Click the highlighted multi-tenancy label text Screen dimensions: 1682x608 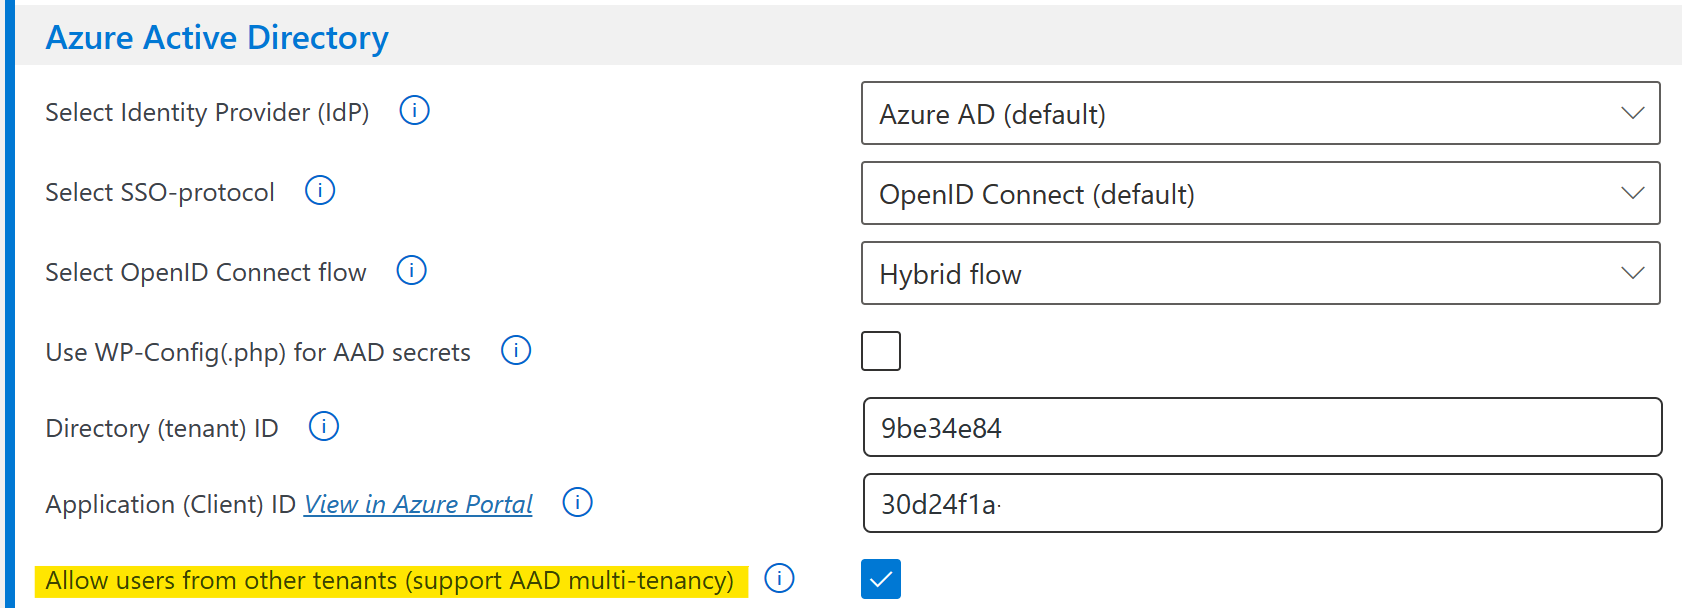[x=390, y=580]
